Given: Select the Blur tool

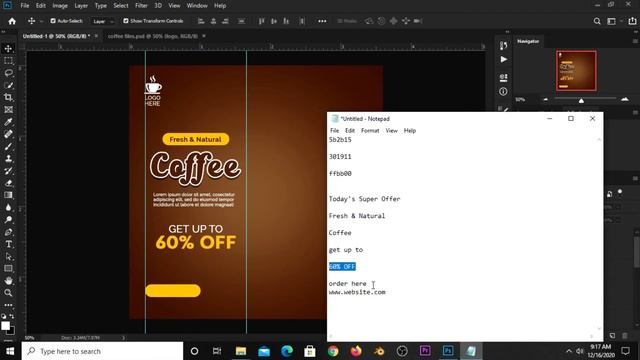Looking at the screenshot, I should [x=8, y=208].
